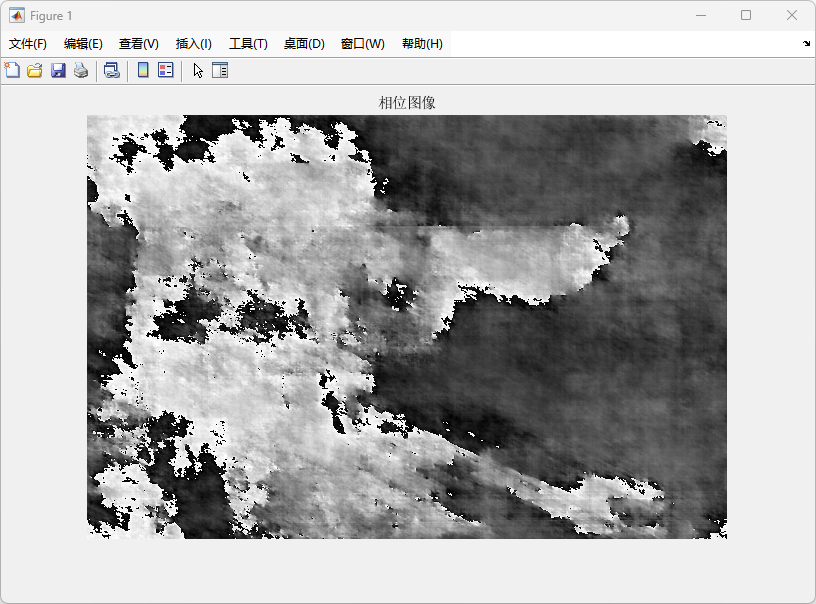Click the Link Plot toolbar icon
The width and height of the screenshot is (816, 604).
[112, 70]
